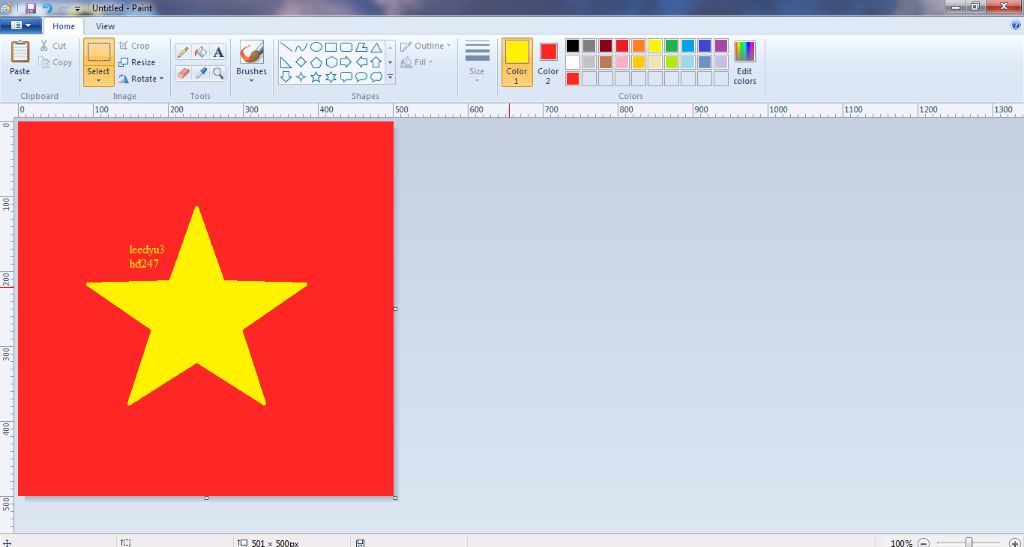Choose the Right triangle shape
Screen dimensions: 1024x547
click(286, 63)
